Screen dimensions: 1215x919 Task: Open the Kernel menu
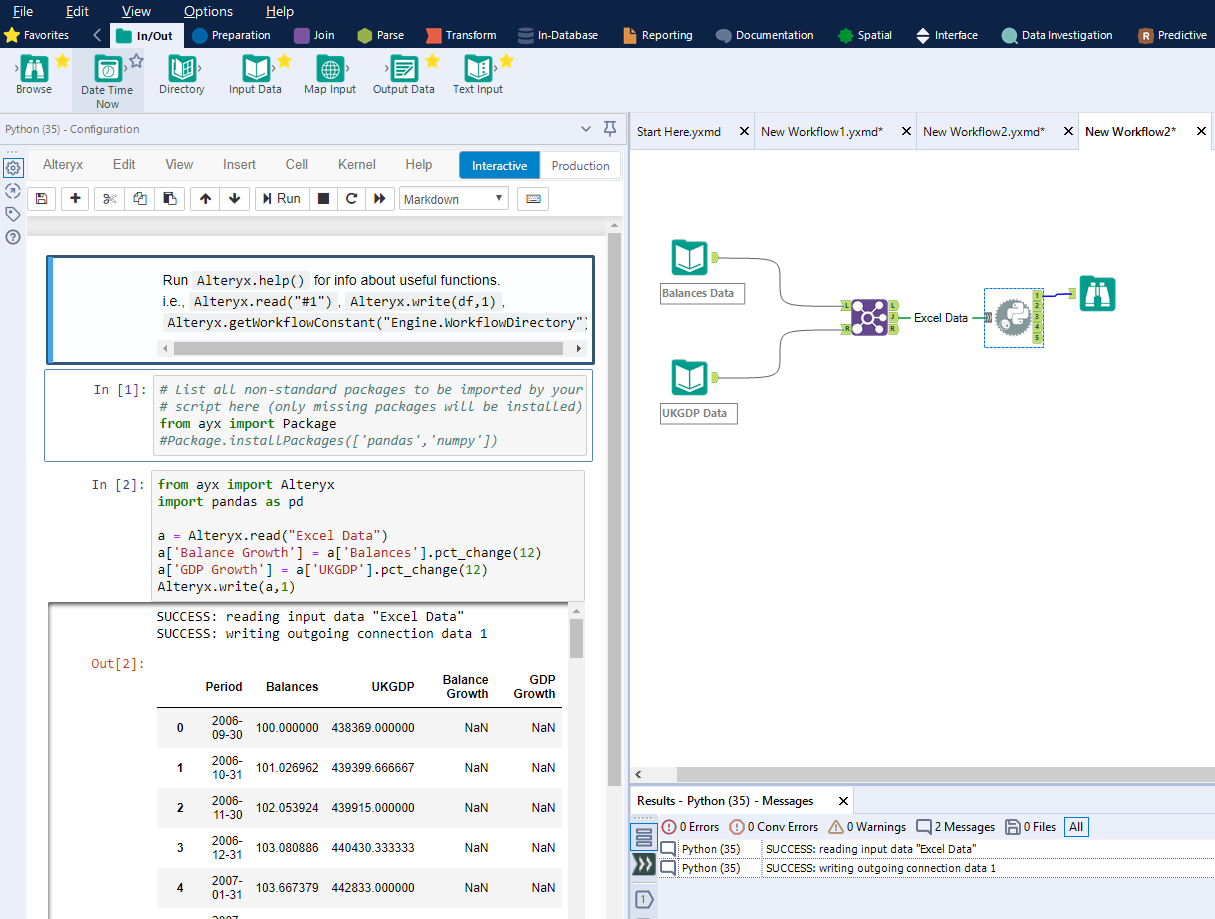(x=357, y=164)
